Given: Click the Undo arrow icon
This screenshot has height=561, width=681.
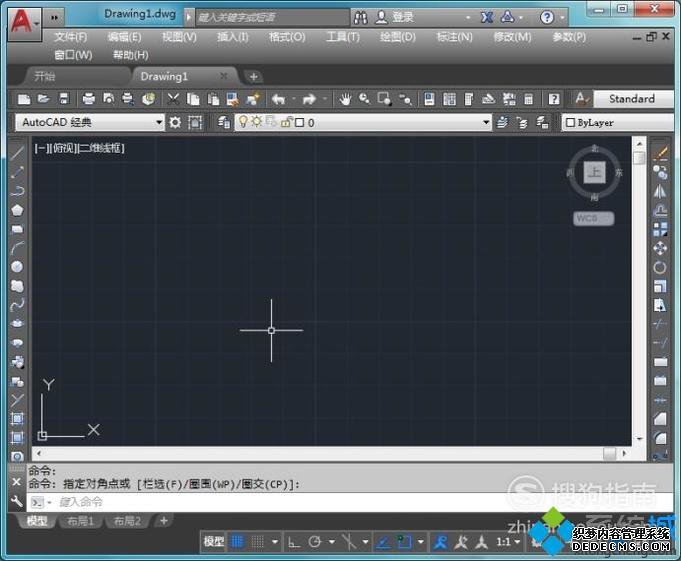Looking at the screenshot, I should pyautogui.click(x=278, y=99).
